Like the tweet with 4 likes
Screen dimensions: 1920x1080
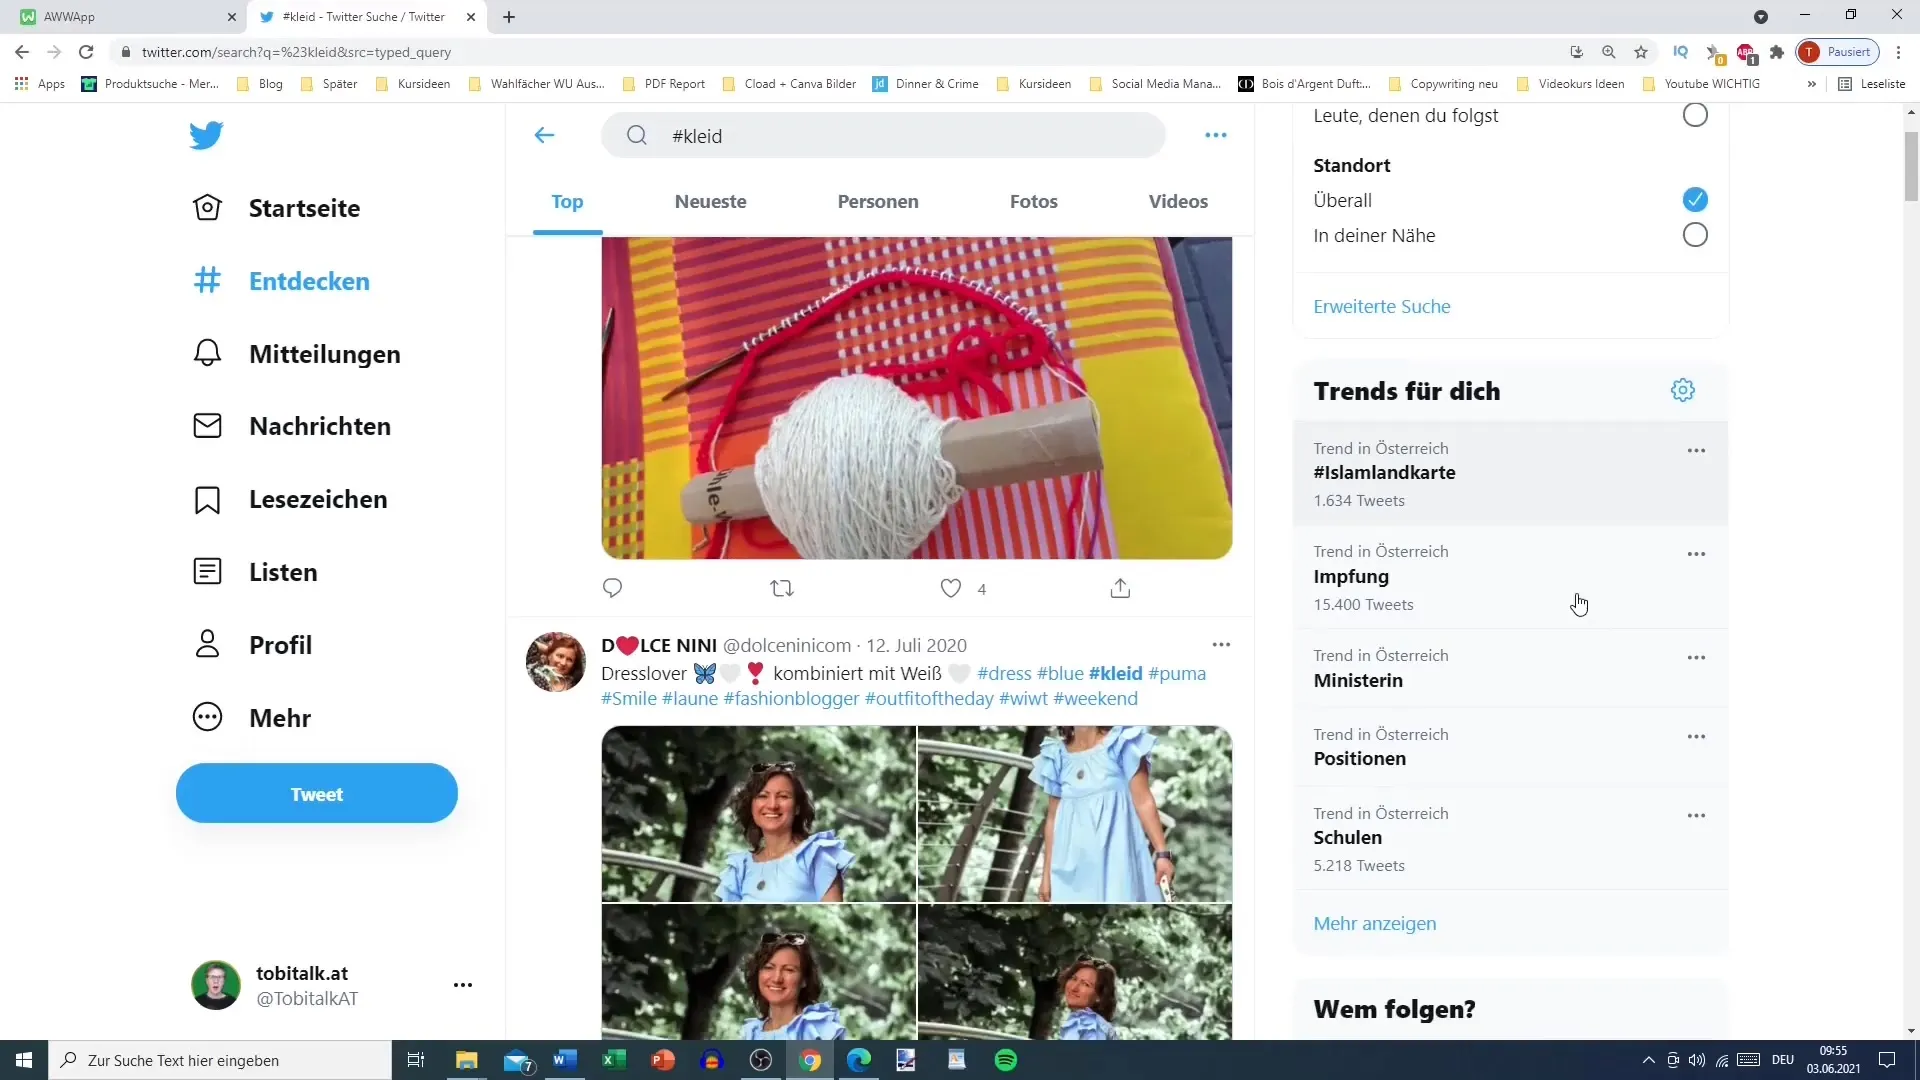[x=951, y=588]
